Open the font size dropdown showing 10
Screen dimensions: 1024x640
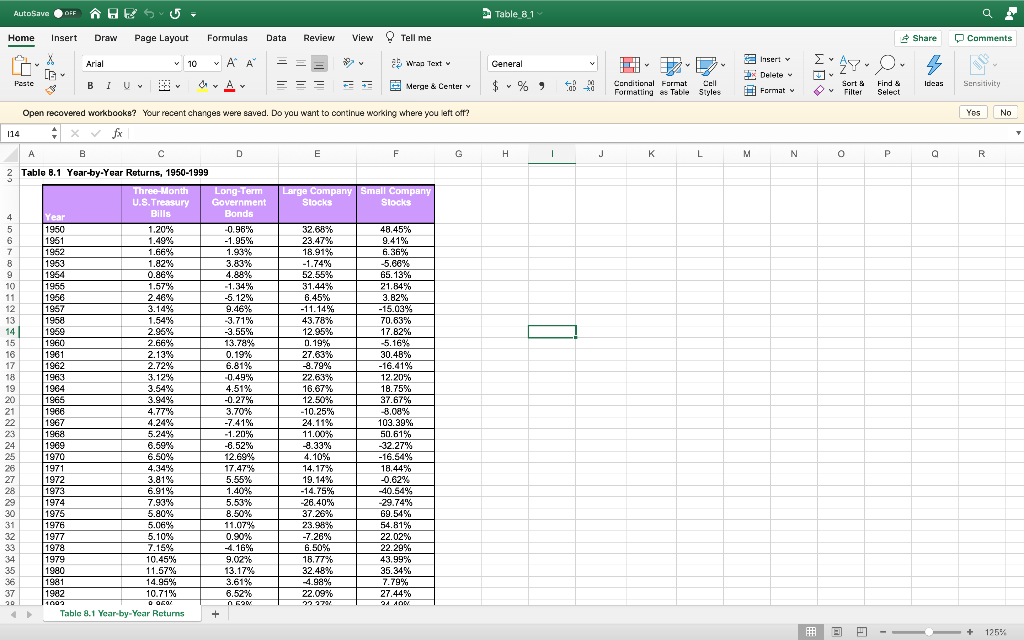click(216, 63)
